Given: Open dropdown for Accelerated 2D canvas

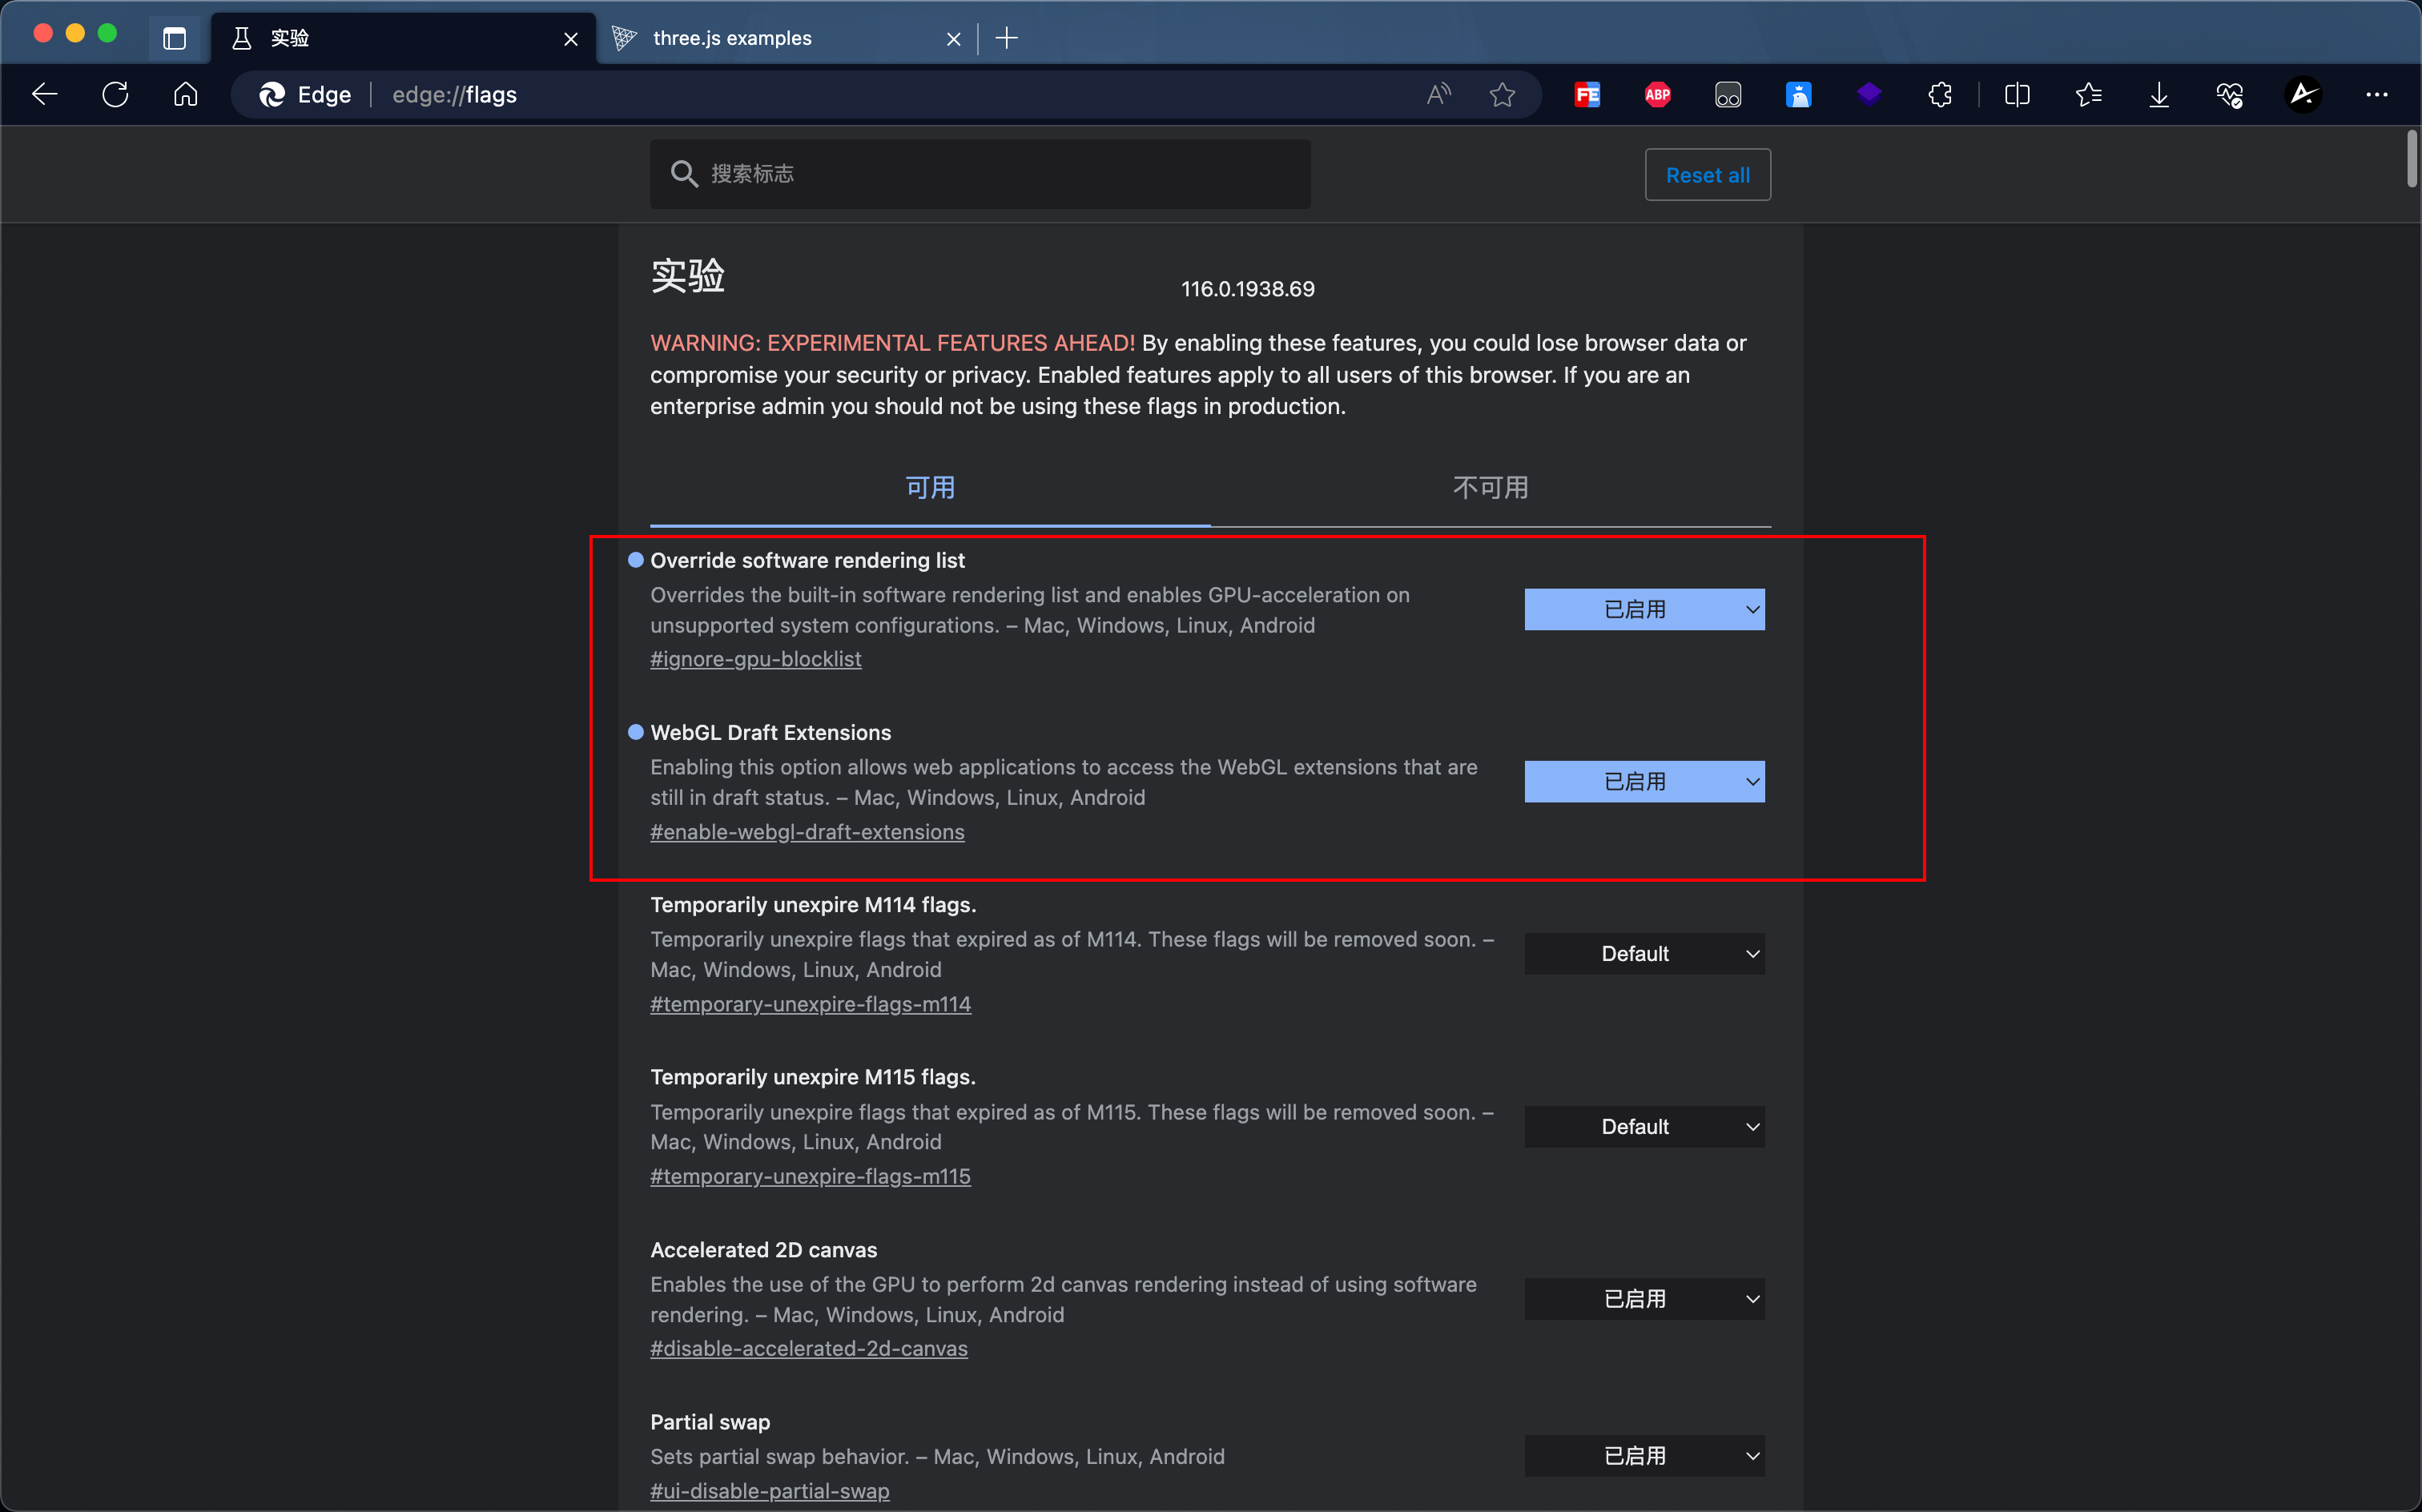Looking at the screenshot, I should [x=1644, y=1299].
